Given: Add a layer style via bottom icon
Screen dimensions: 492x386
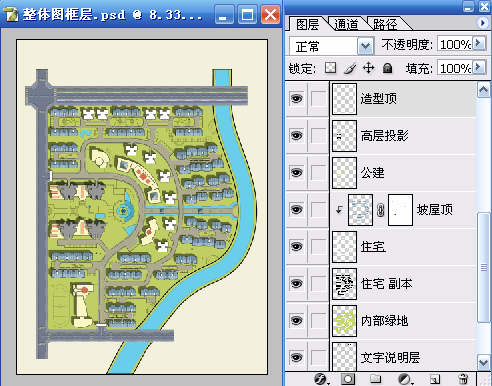Looking at the screenshot, I should click(x=320, y=379).
